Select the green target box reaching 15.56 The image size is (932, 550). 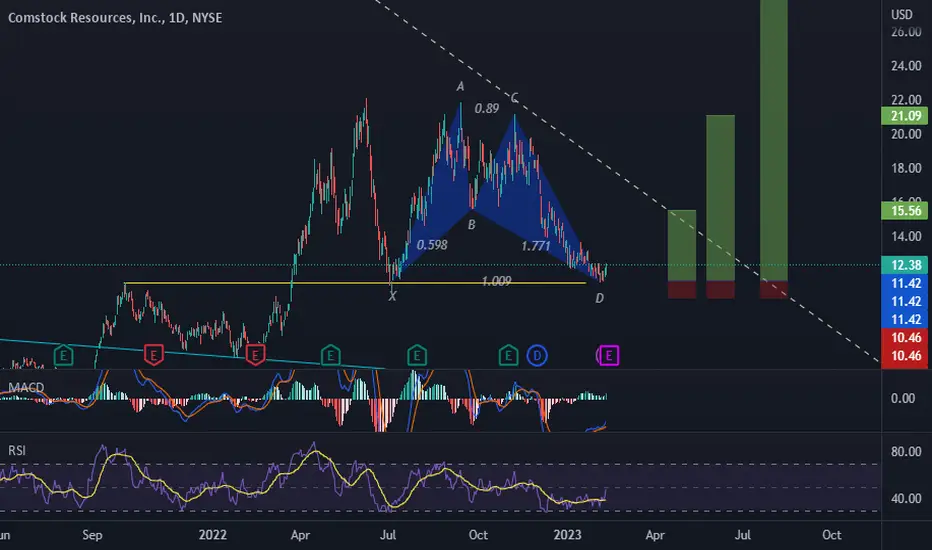682,245
